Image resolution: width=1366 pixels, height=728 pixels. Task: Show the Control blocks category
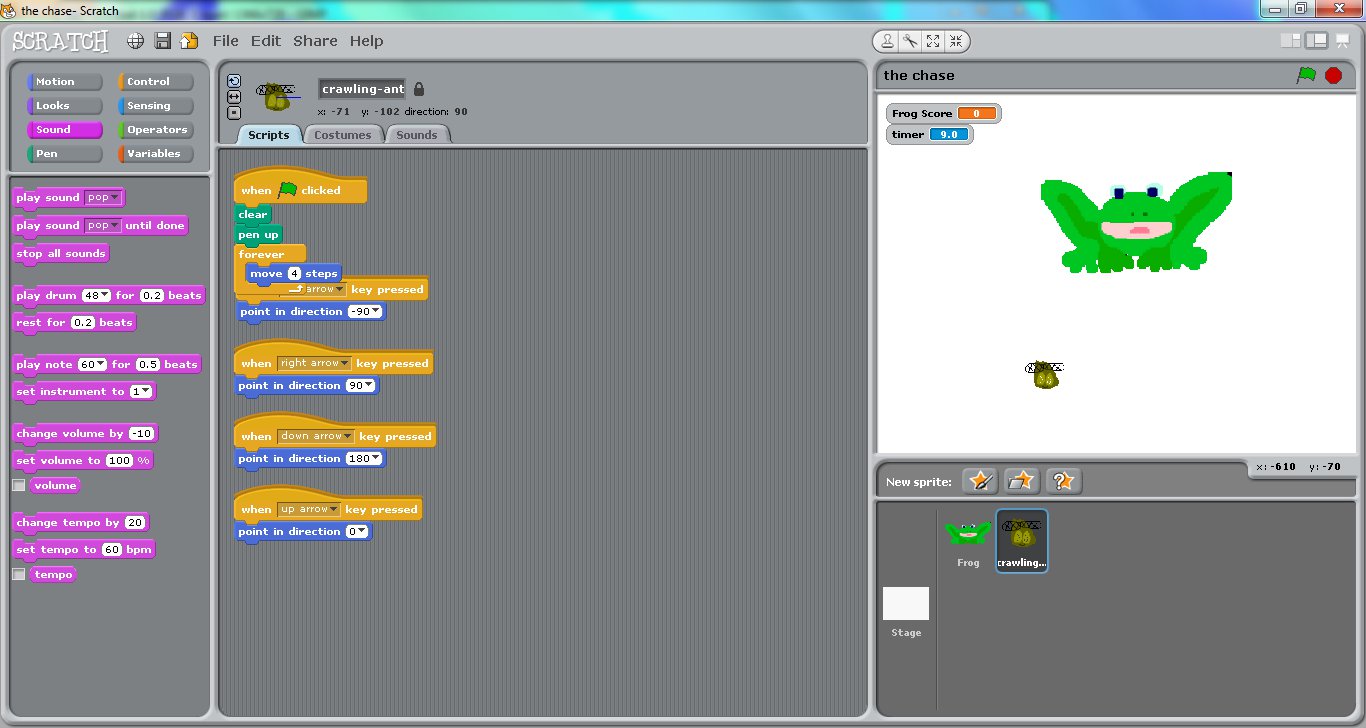(x=156, y=82)
